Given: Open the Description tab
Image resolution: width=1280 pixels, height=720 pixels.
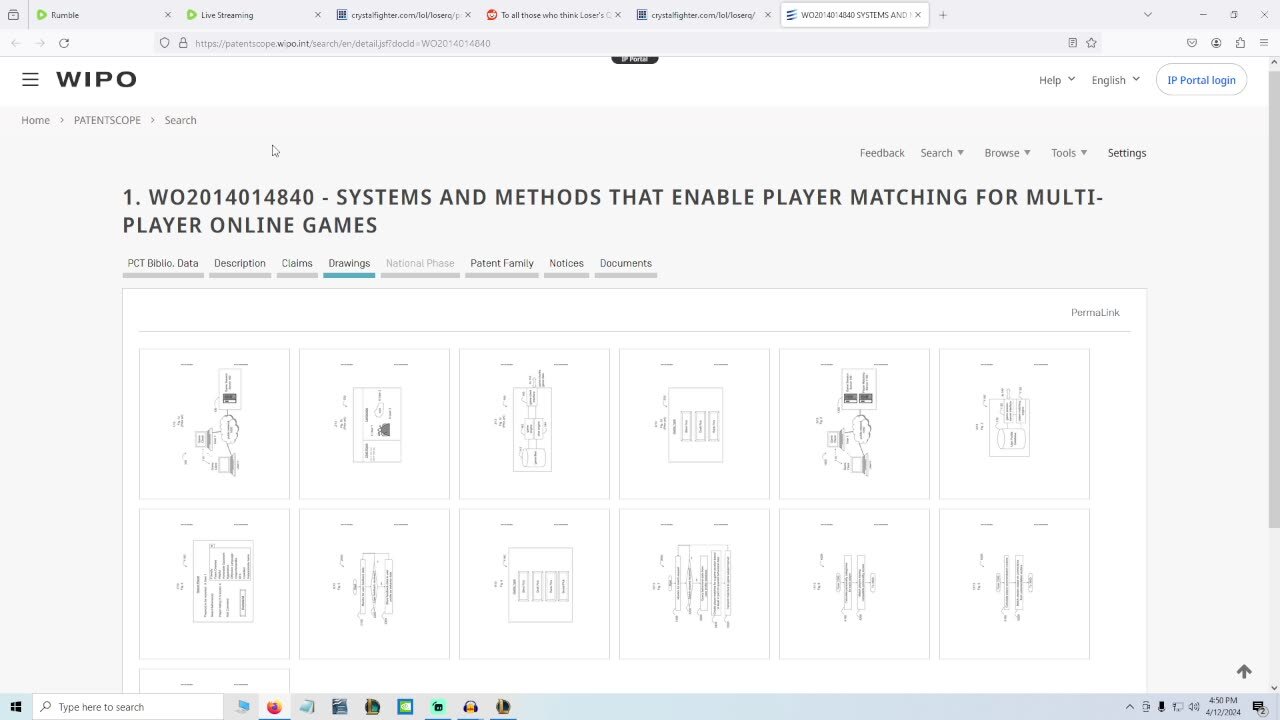Looking at the screenshot, I should pyautogui.click(x=240, y=263).
